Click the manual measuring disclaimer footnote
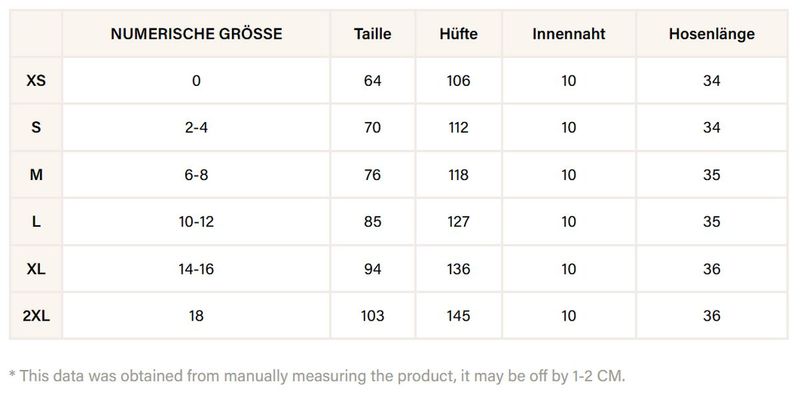This screenshot has height=394, width=800. tap(317, 376)
